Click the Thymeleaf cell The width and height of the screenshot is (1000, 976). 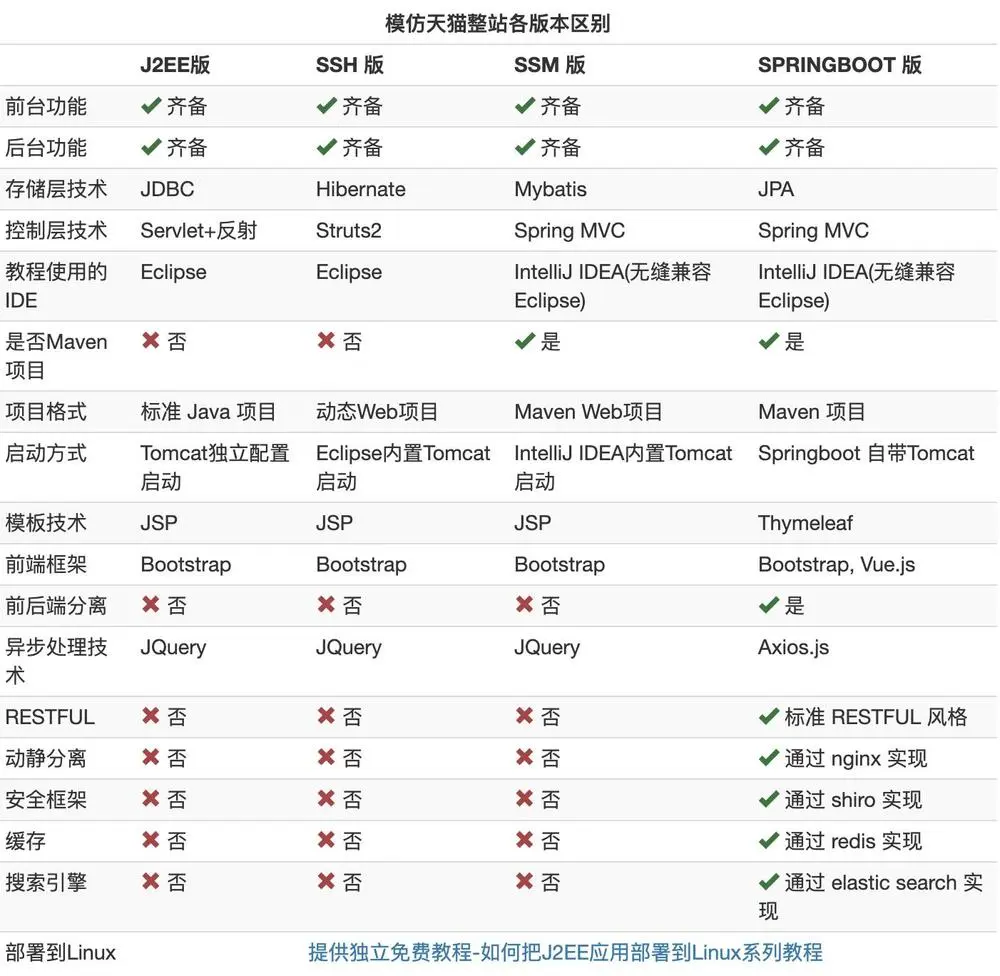[805, 523]
